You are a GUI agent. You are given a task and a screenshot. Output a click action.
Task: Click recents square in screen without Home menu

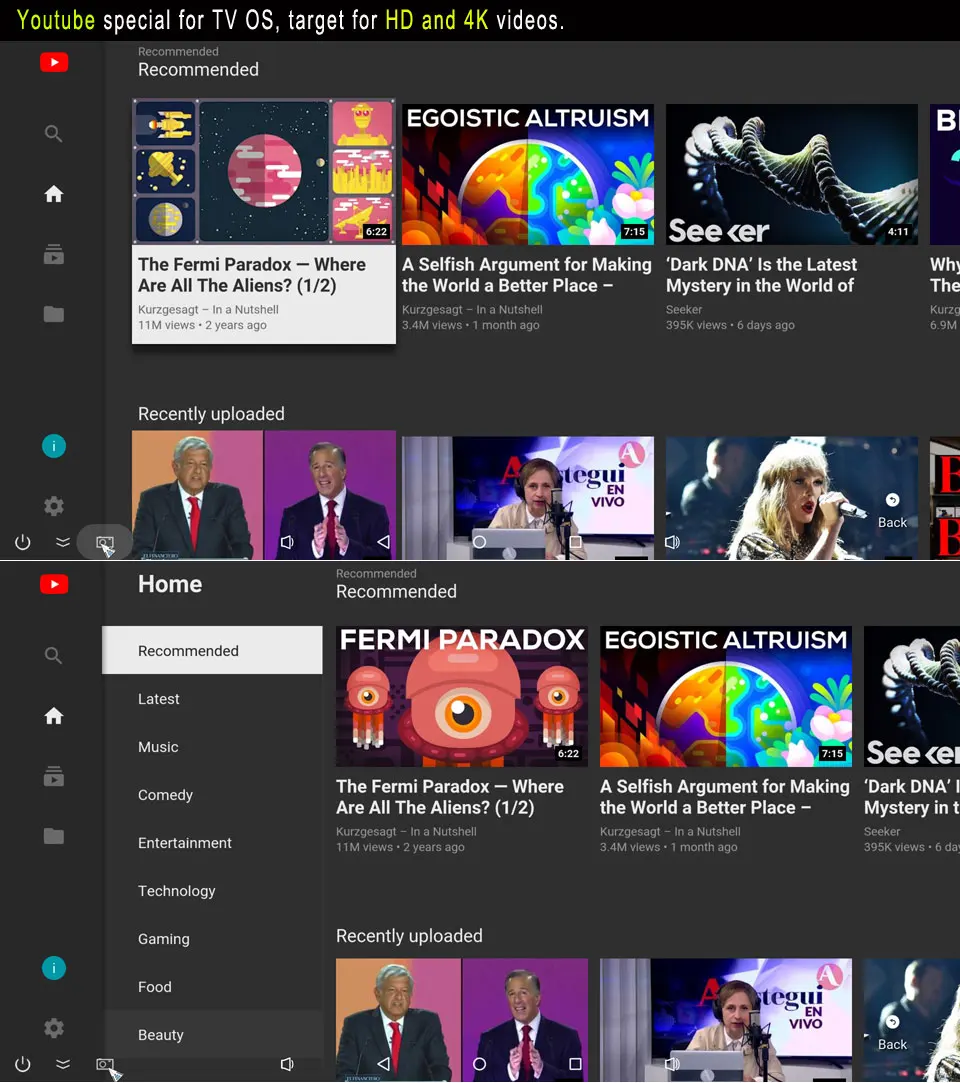[x=575, y=542]
